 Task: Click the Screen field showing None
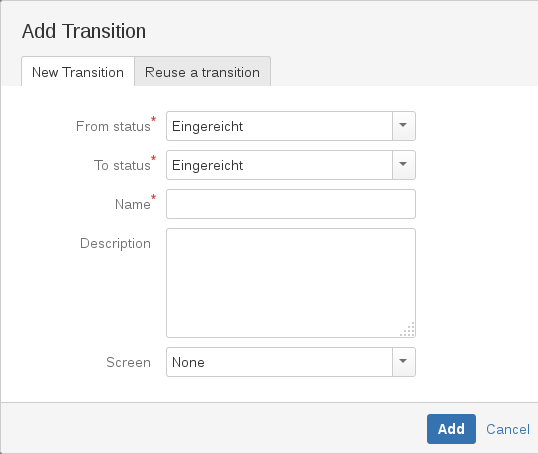(x=279, y=362)
